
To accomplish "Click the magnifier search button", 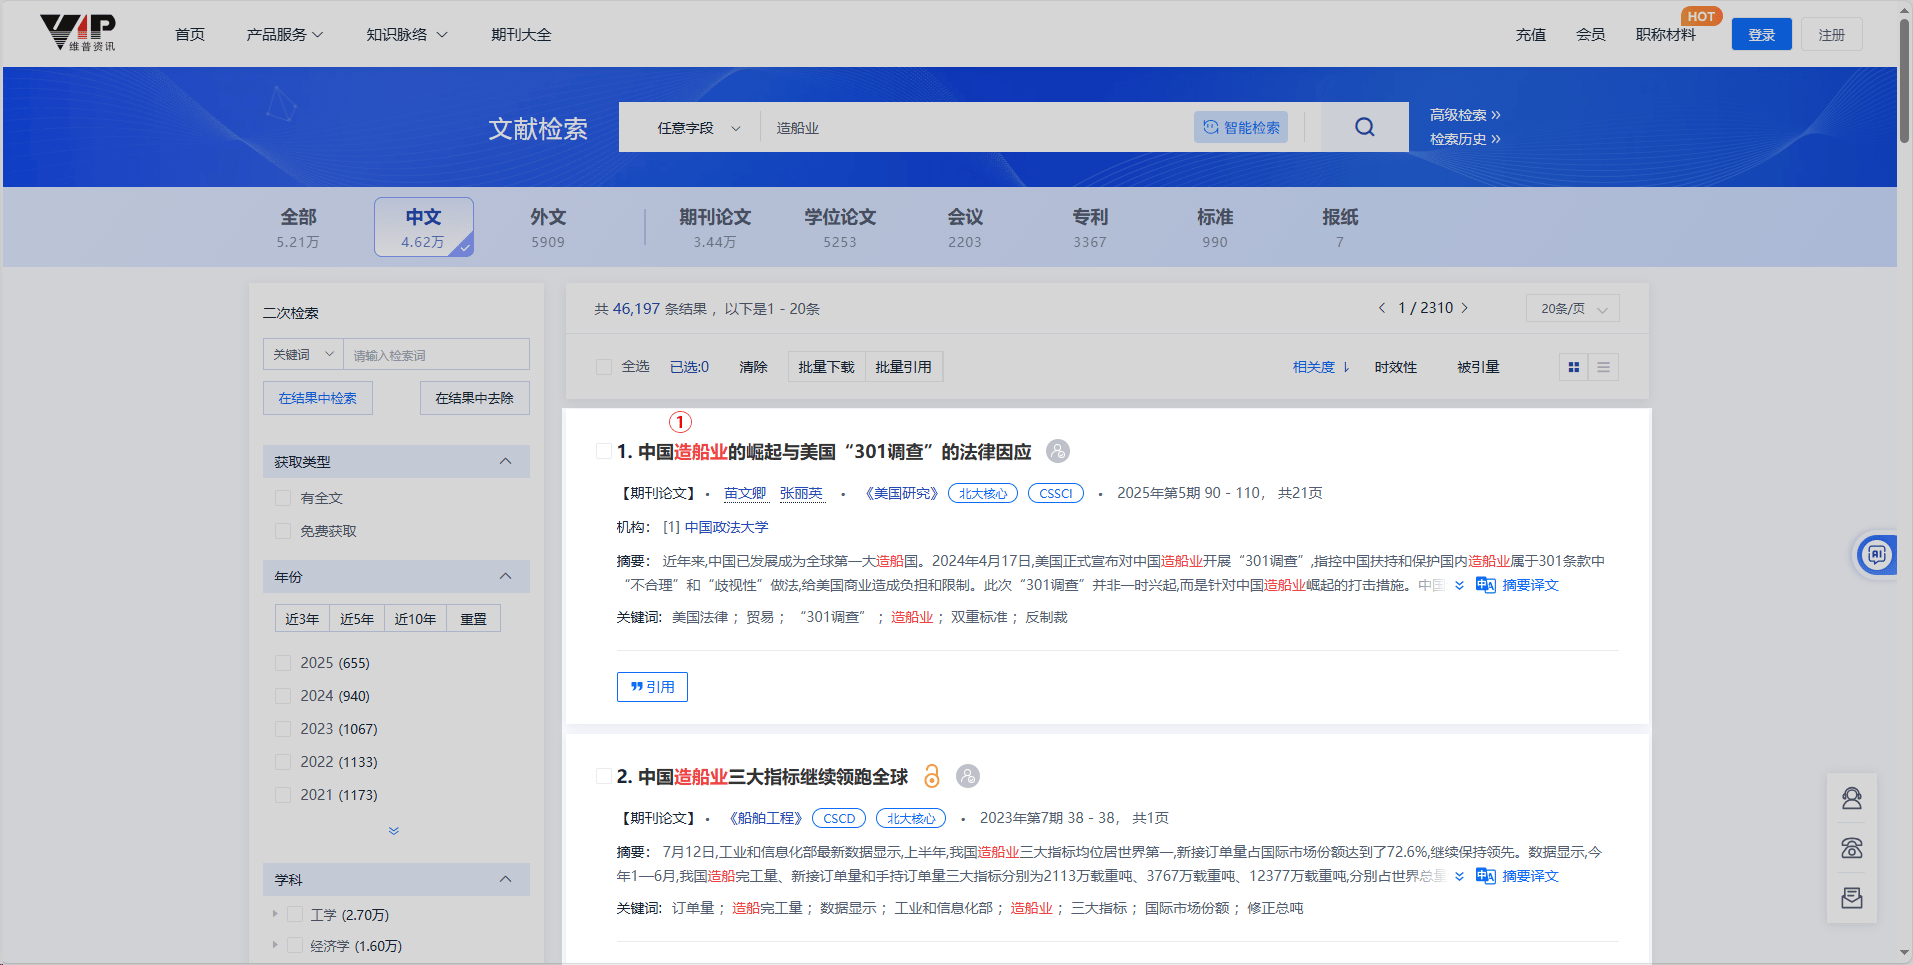I will [1364, 127].
